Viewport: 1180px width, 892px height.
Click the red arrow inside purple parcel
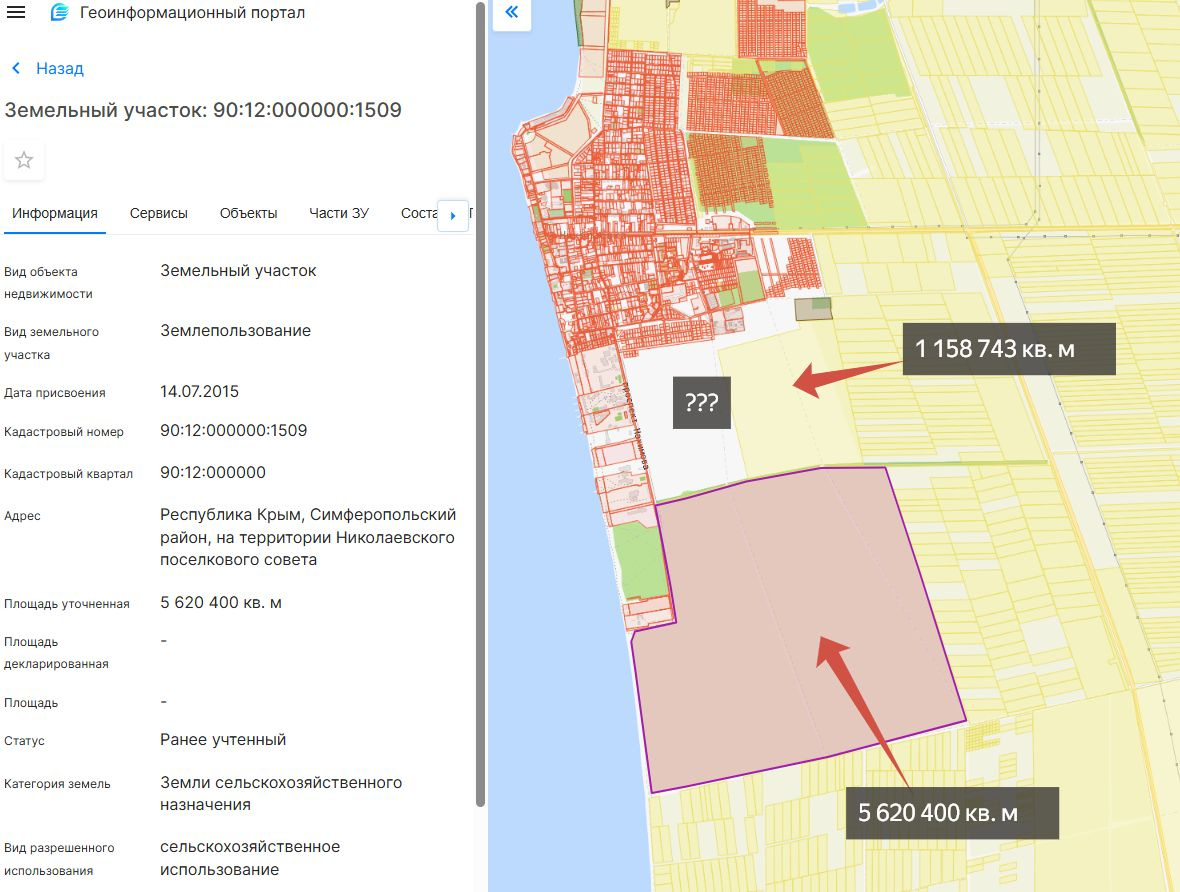(860, 700)
